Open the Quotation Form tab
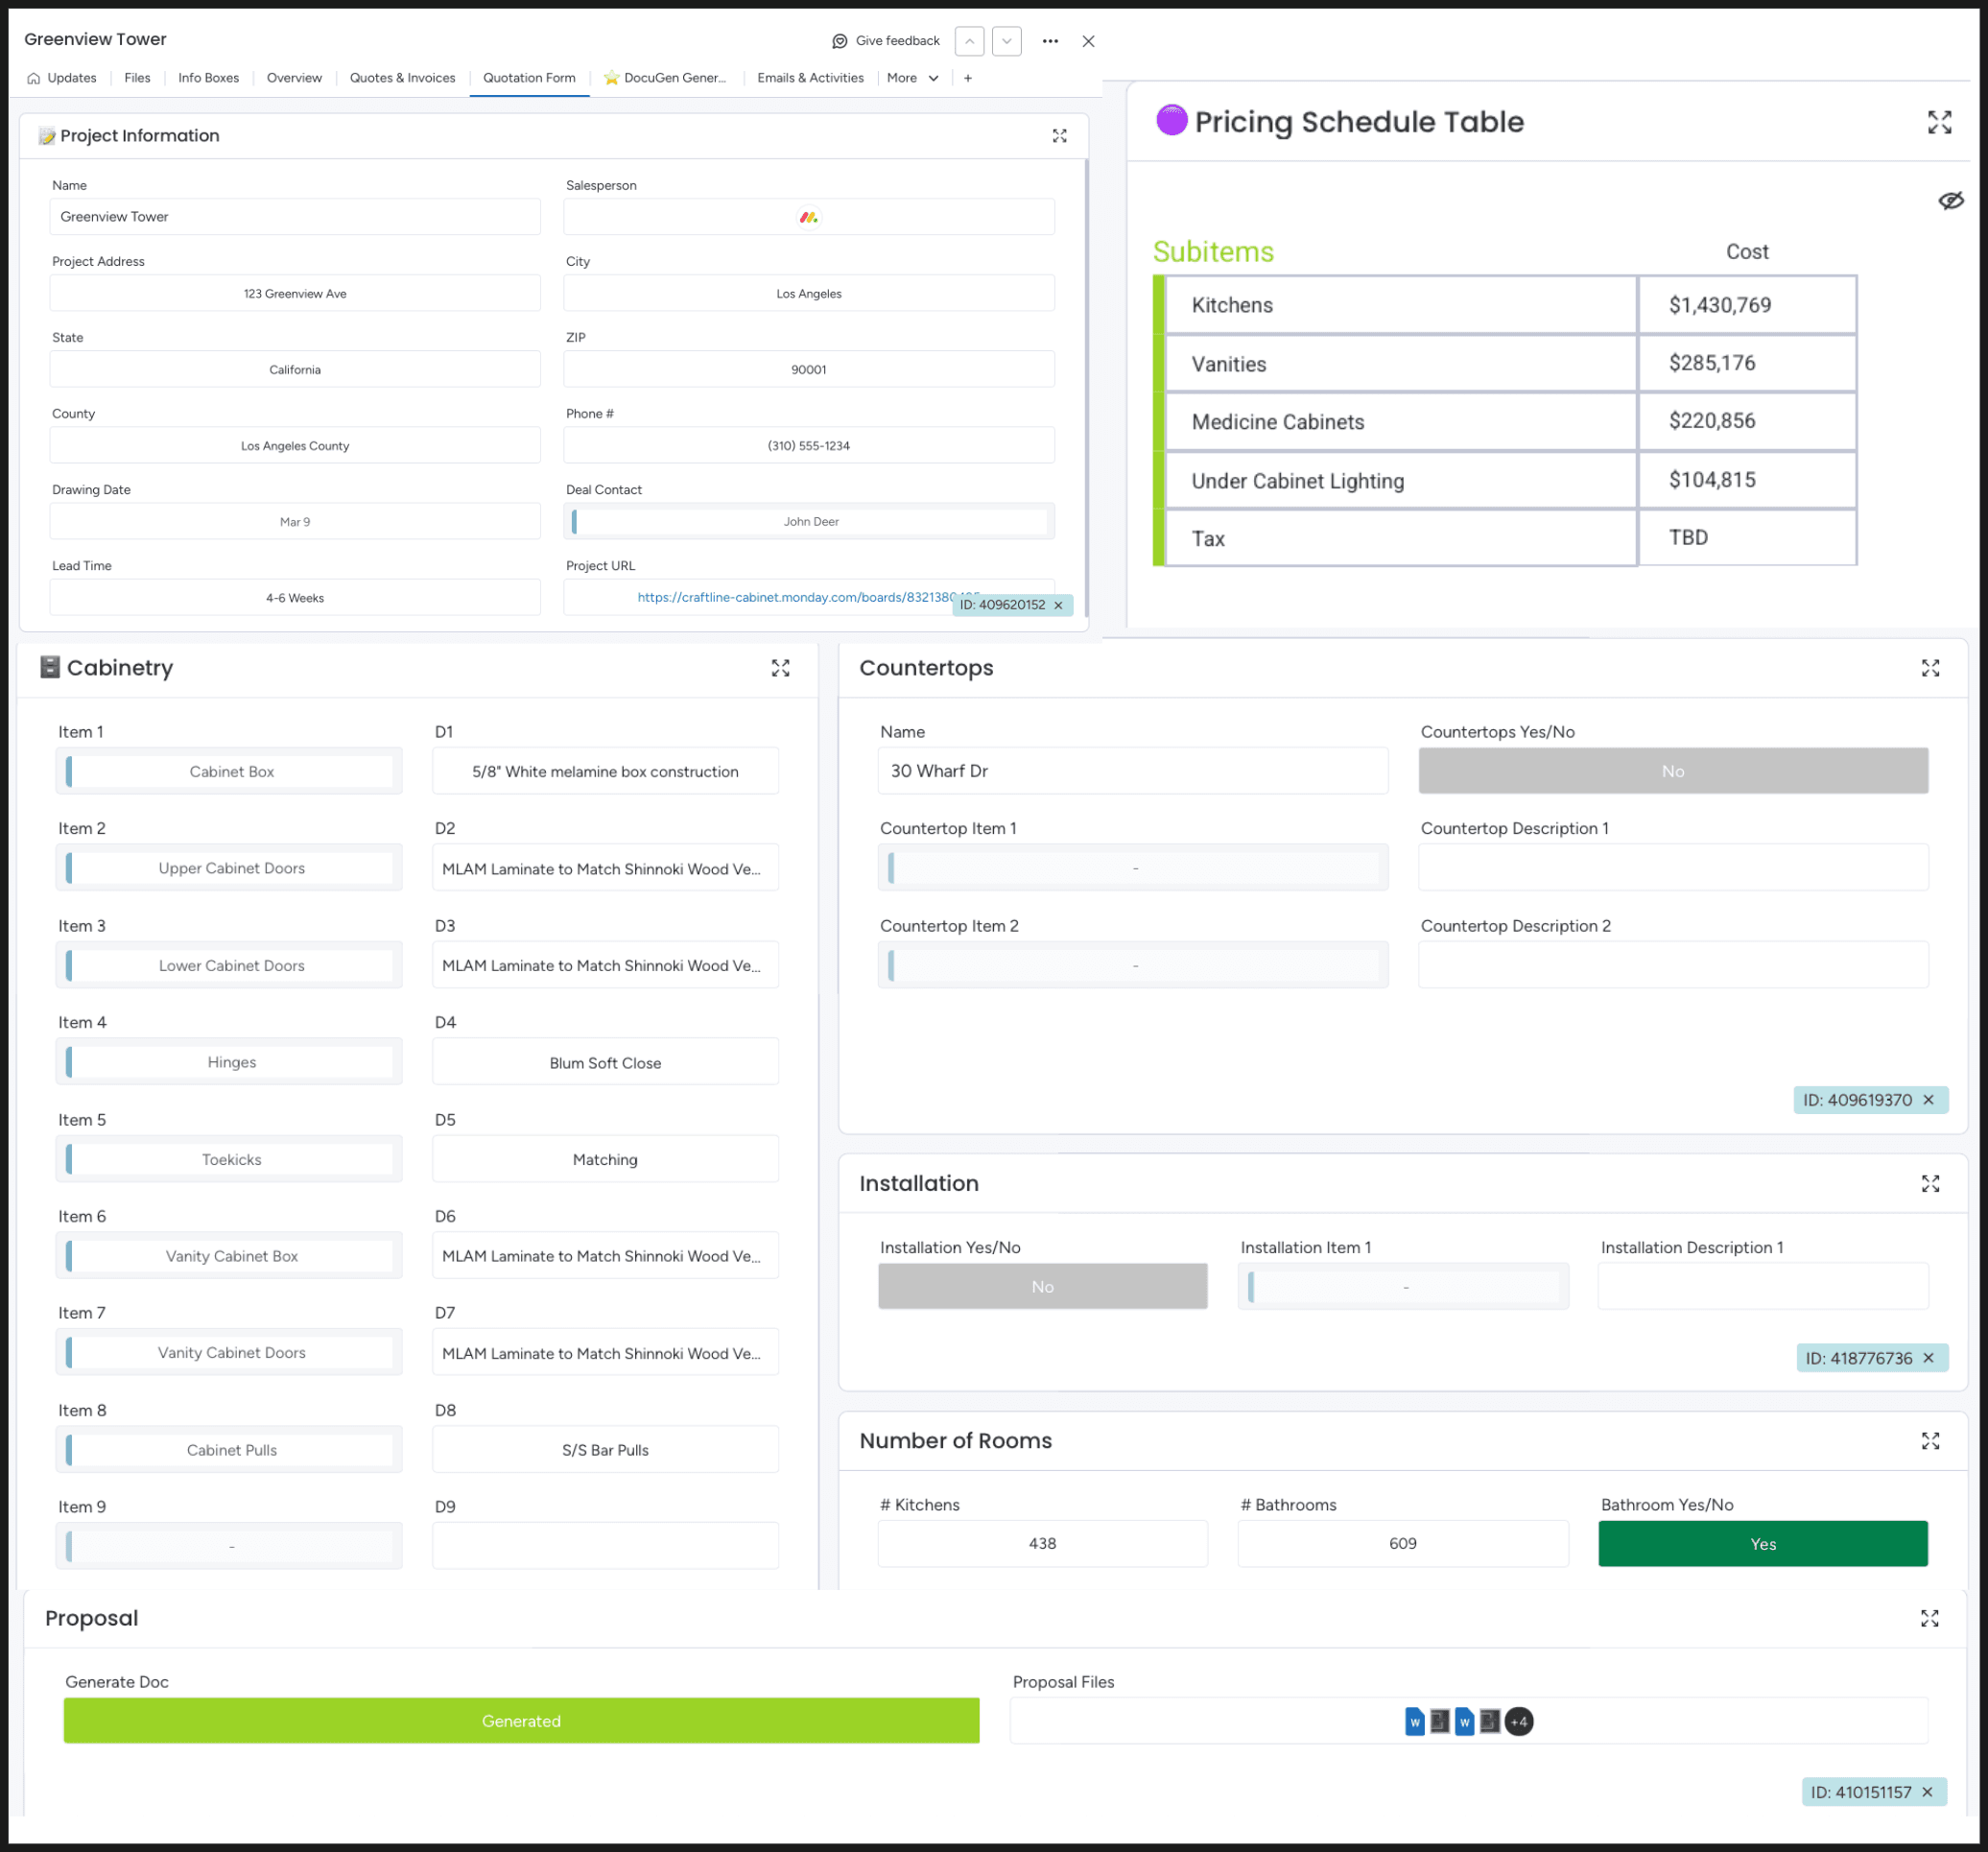 [529, 78]
